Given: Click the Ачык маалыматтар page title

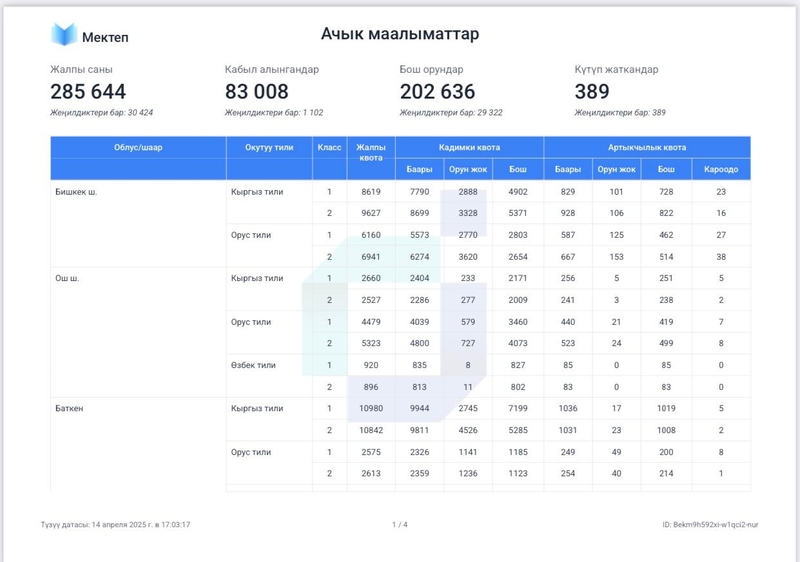Looking at the screenshot, I should [x=400, y=34].
